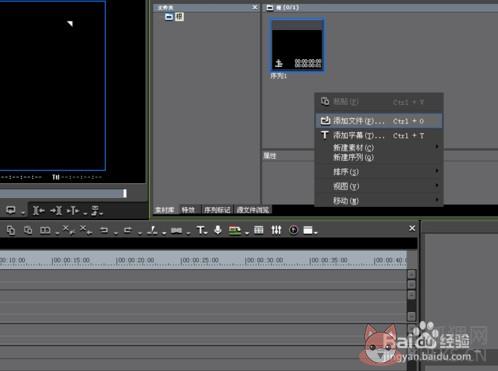Image resolution: width=498 pixels, height=371 pixels.
Task: Click the copy icon in timeline toolbar
Action: pyautogui.click(x=11, y=230)
